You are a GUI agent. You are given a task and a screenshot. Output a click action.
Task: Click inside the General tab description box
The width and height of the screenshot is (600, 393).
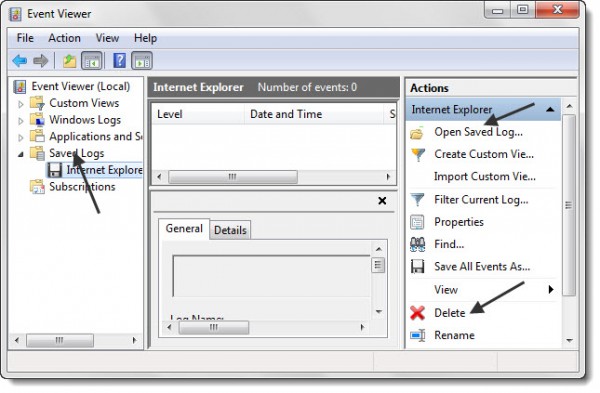click(x=271, y=276)
